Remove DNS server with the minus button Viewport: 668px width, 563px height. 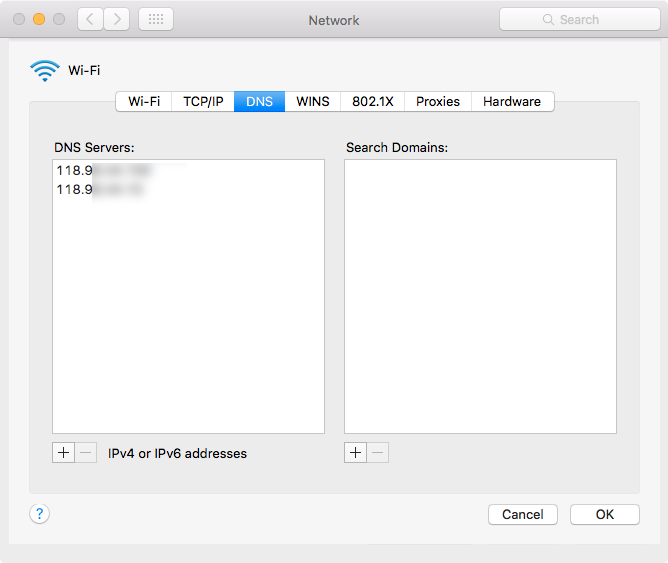(86, 452)
